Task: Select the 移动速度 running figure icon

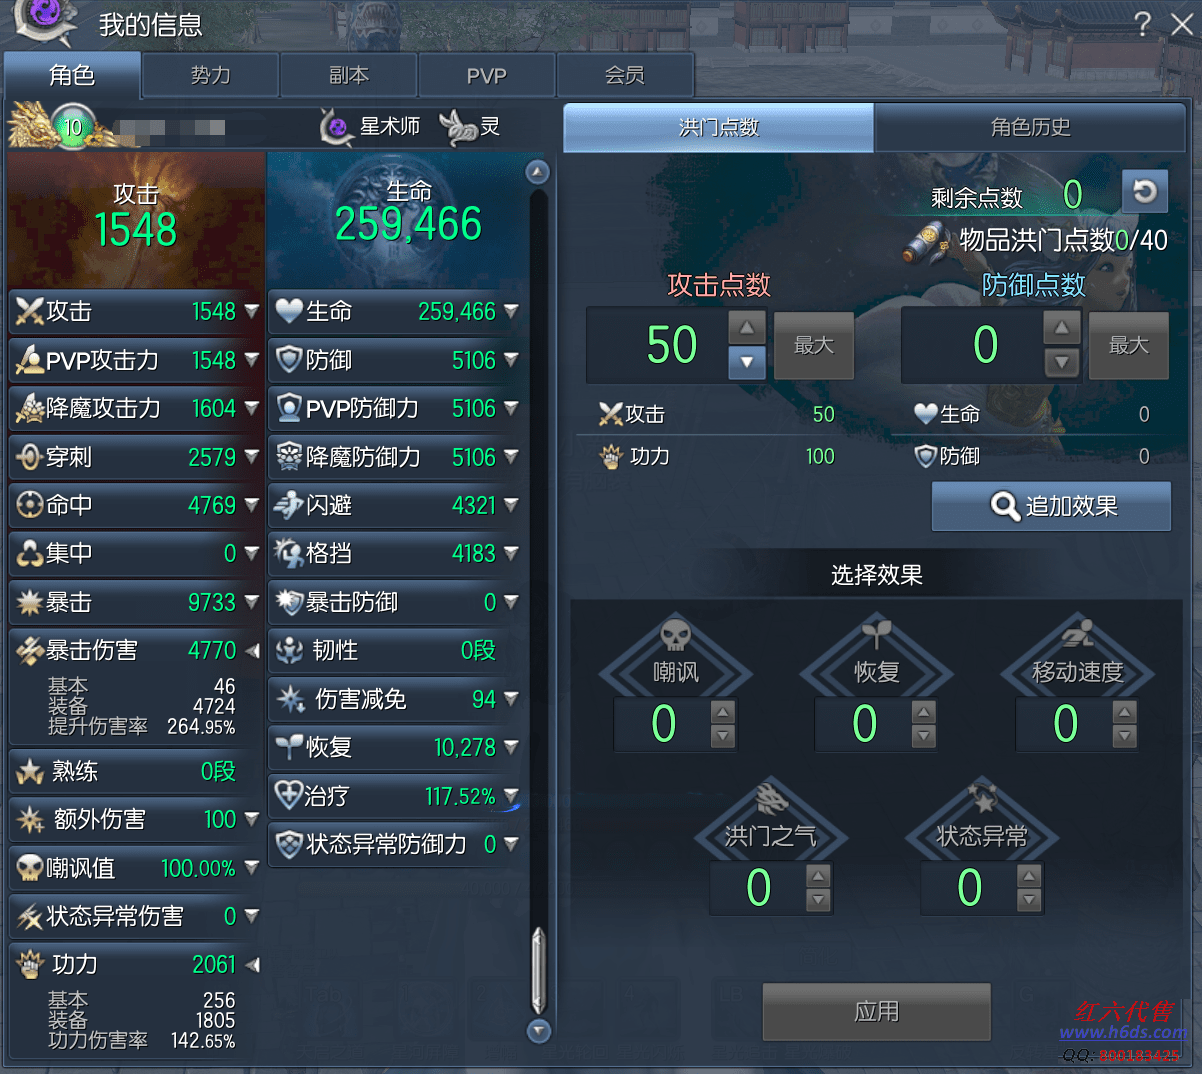Action: 1077,634
